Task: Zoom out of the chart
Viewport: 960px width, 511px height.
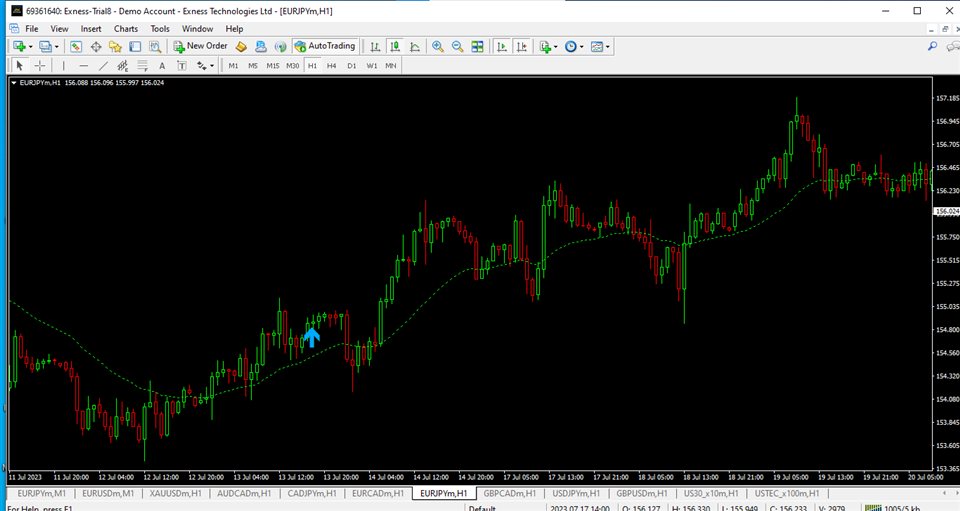Action: (457, 47)
